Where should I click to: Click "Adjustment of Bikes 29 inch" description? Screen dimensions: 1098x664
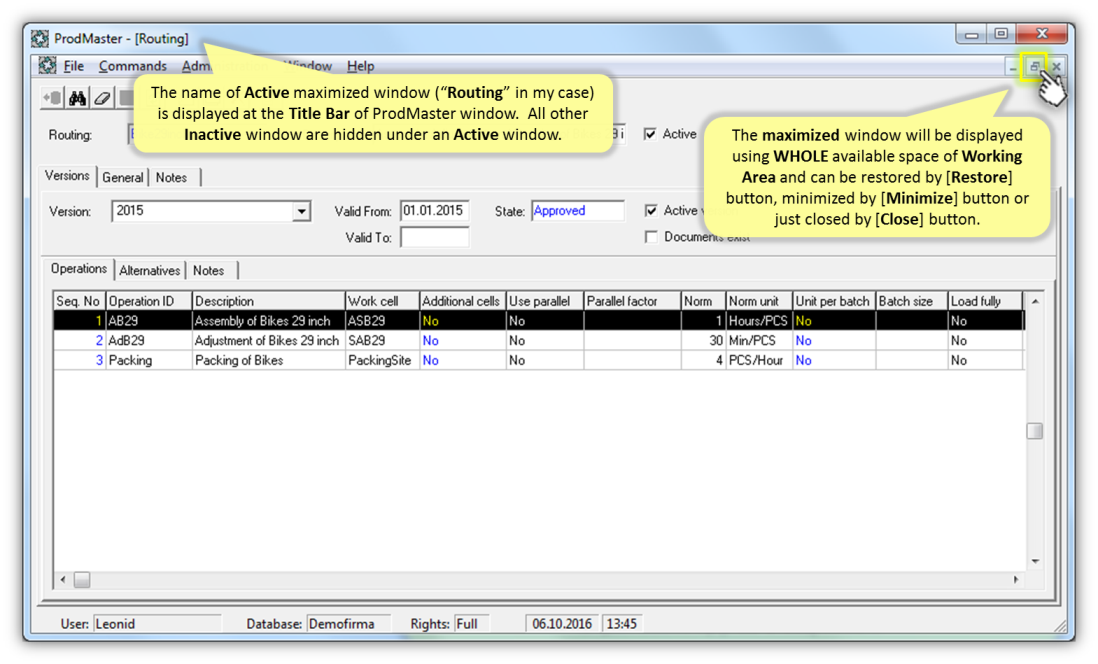click(x=267, y=340)
